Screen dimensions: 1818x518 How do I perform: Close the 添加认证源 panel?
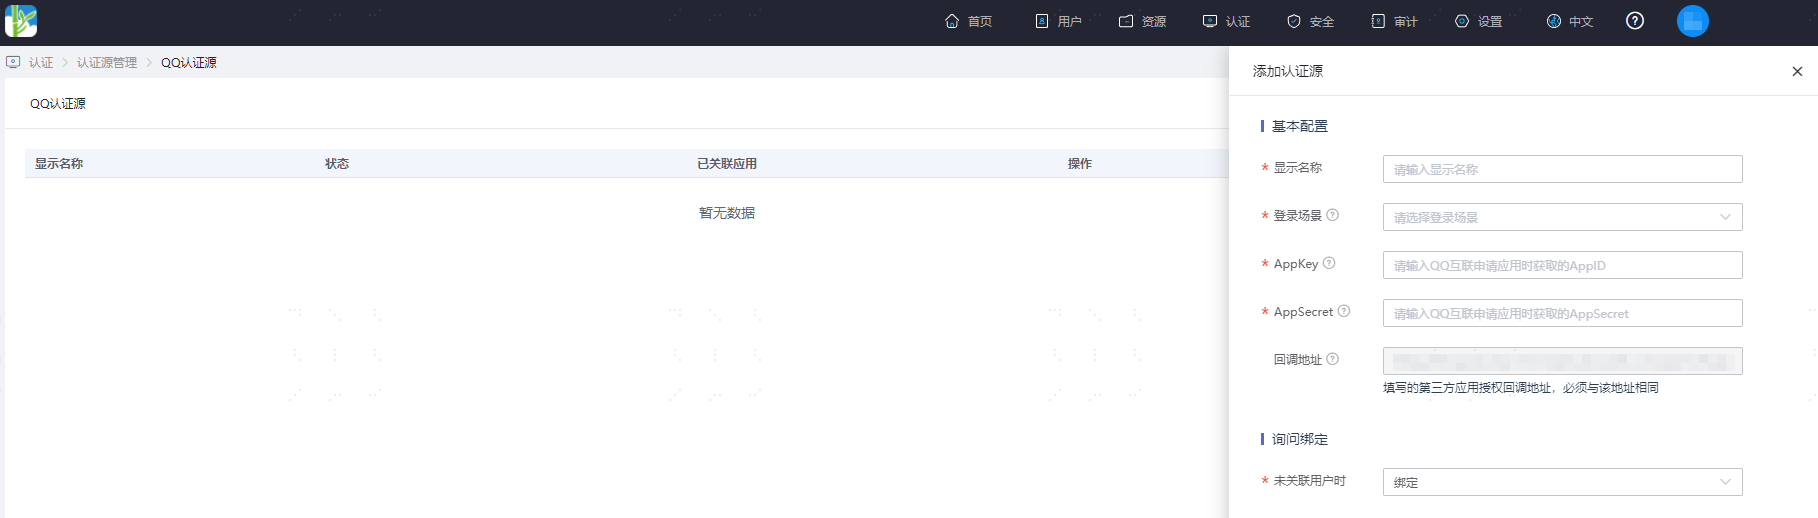tap(1797, 71)
